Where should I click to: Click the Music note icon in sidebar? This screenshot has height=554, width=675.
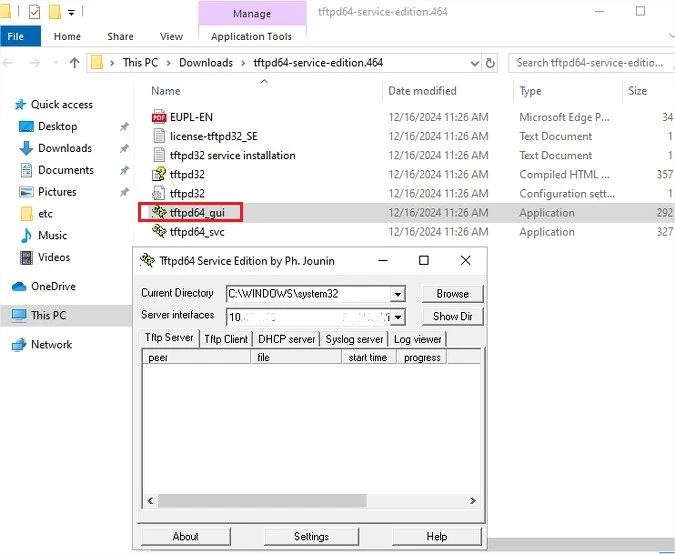pos(26,235)
